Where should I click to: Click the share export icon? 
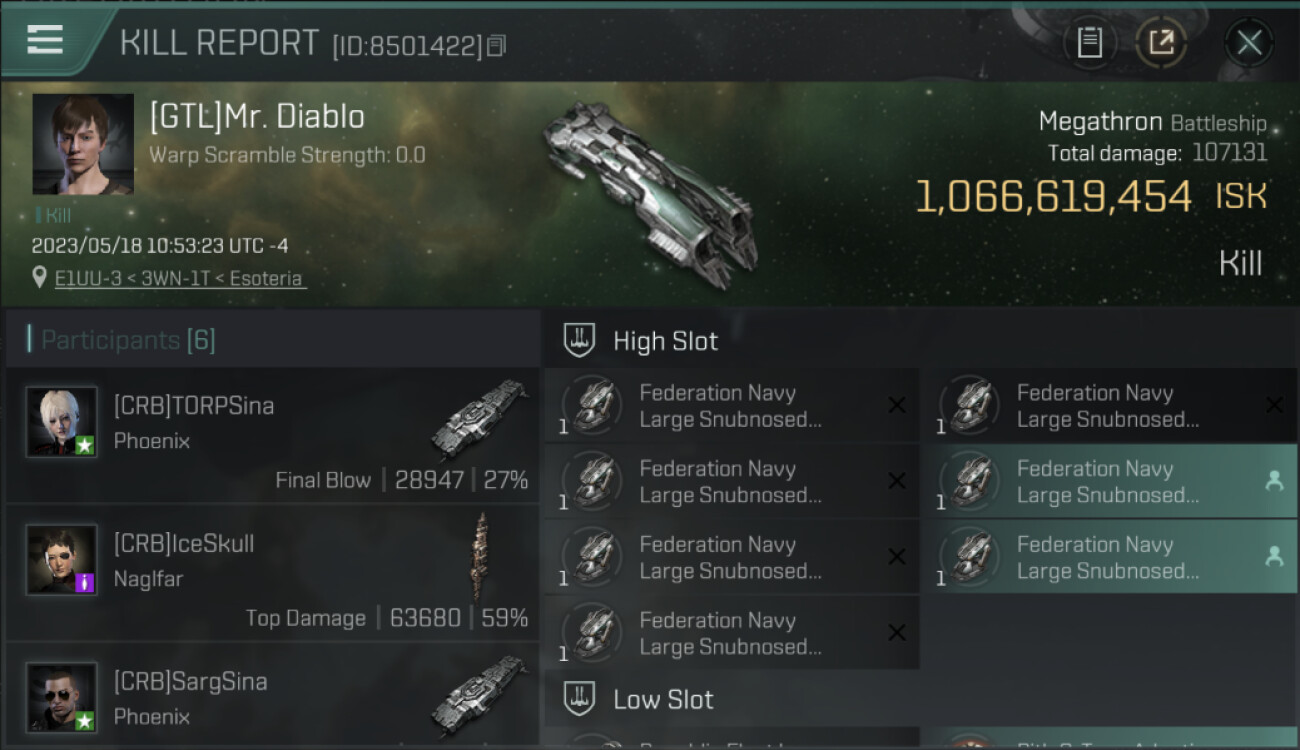(x=1161, y=43)
